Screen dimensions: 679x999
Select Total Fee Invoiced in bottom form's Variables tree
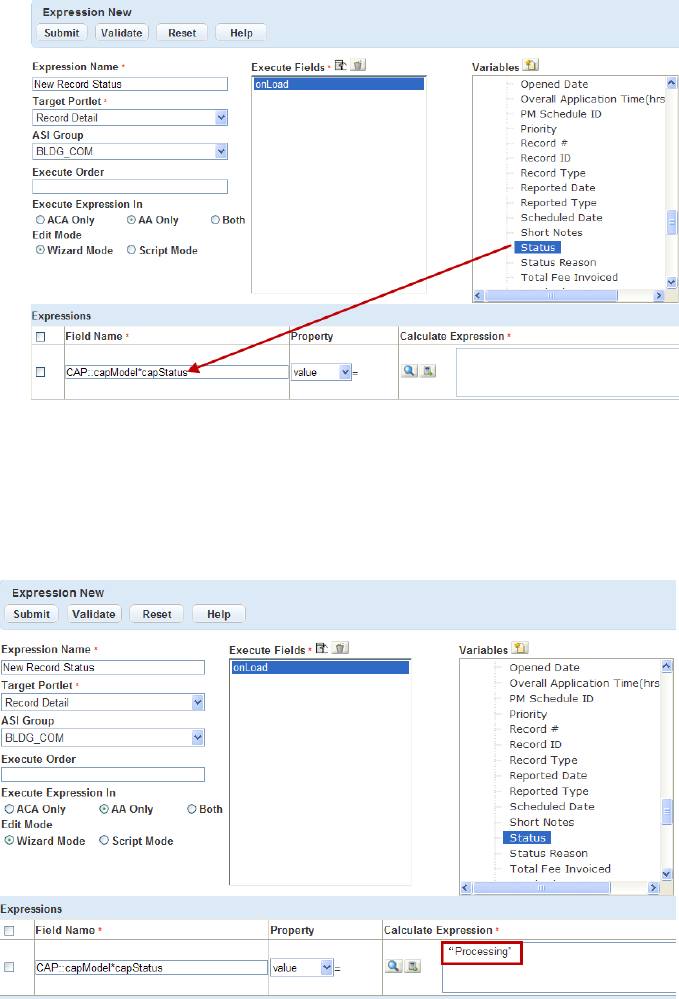[560, 869]
